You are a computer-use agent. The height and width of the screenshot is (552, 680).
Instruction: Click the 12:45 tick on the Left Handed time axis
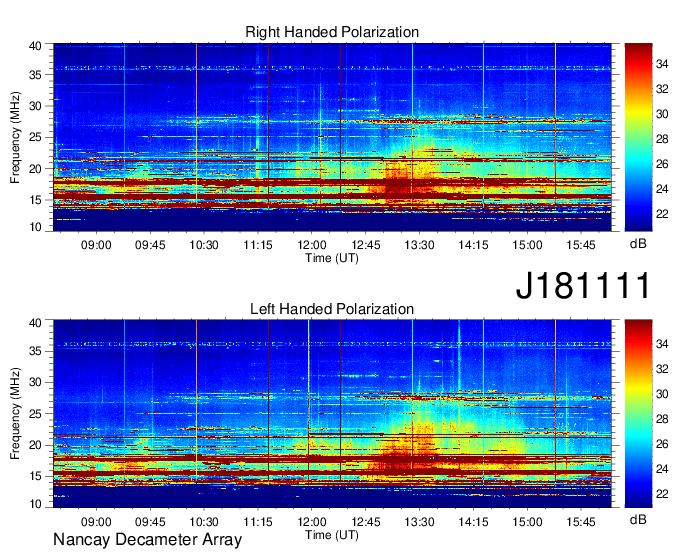click(x=366, y=521)
